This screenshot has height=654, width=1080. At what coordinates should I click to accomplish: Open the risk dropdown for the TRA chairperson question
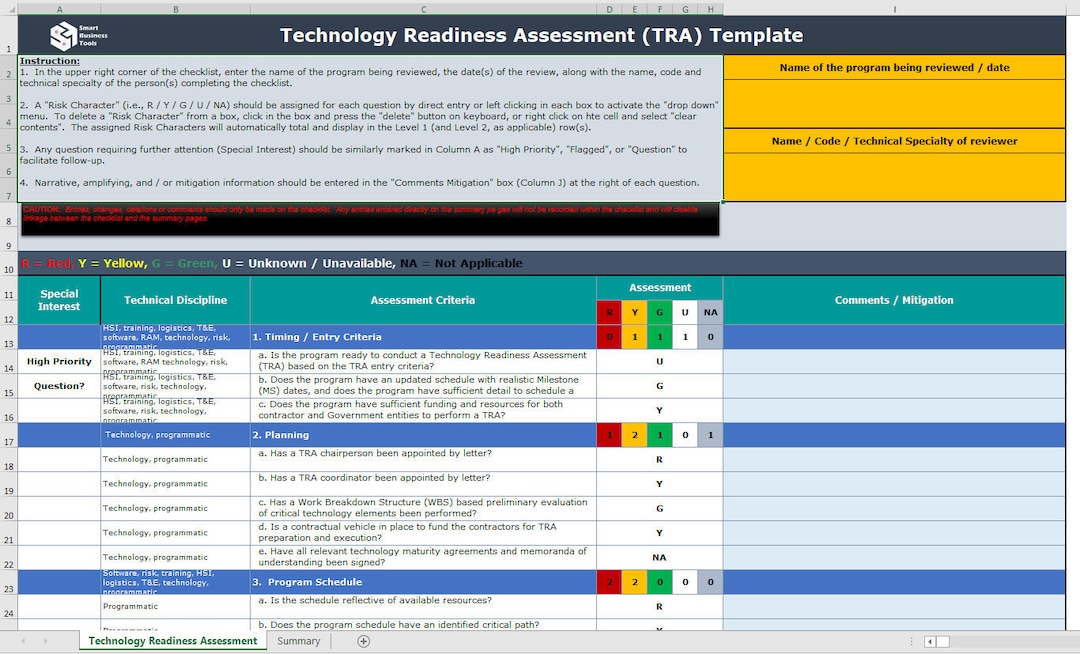[657, 459]
